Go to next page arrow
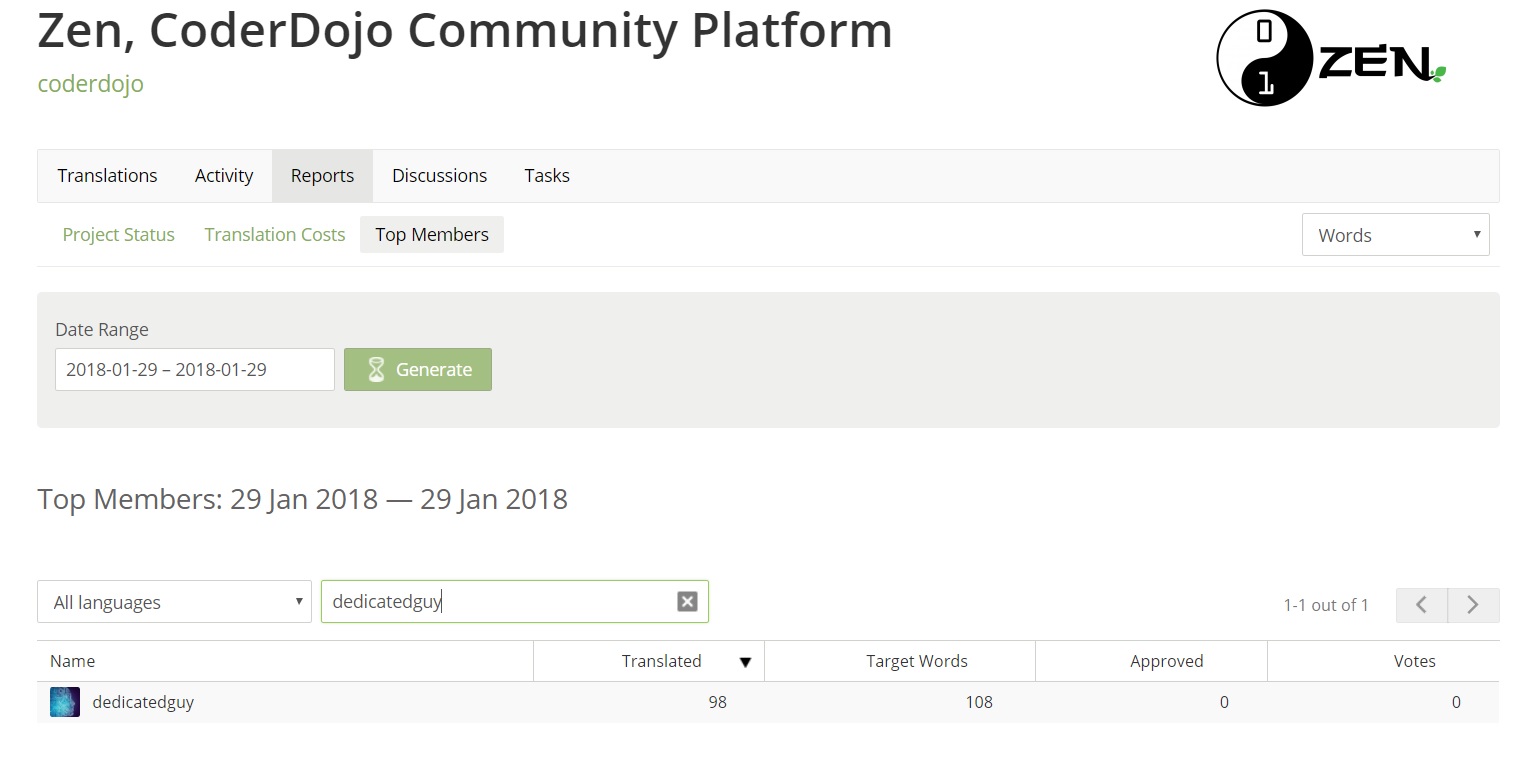The image size is (1525, 775). tap(1473, 605)
